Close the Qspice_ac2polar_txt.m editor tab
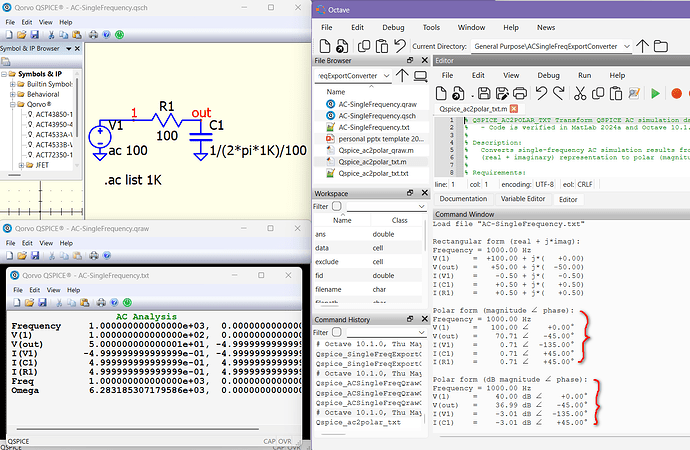Image resolution: width=690 pixels, height=450 pixels. click(514, 109)
